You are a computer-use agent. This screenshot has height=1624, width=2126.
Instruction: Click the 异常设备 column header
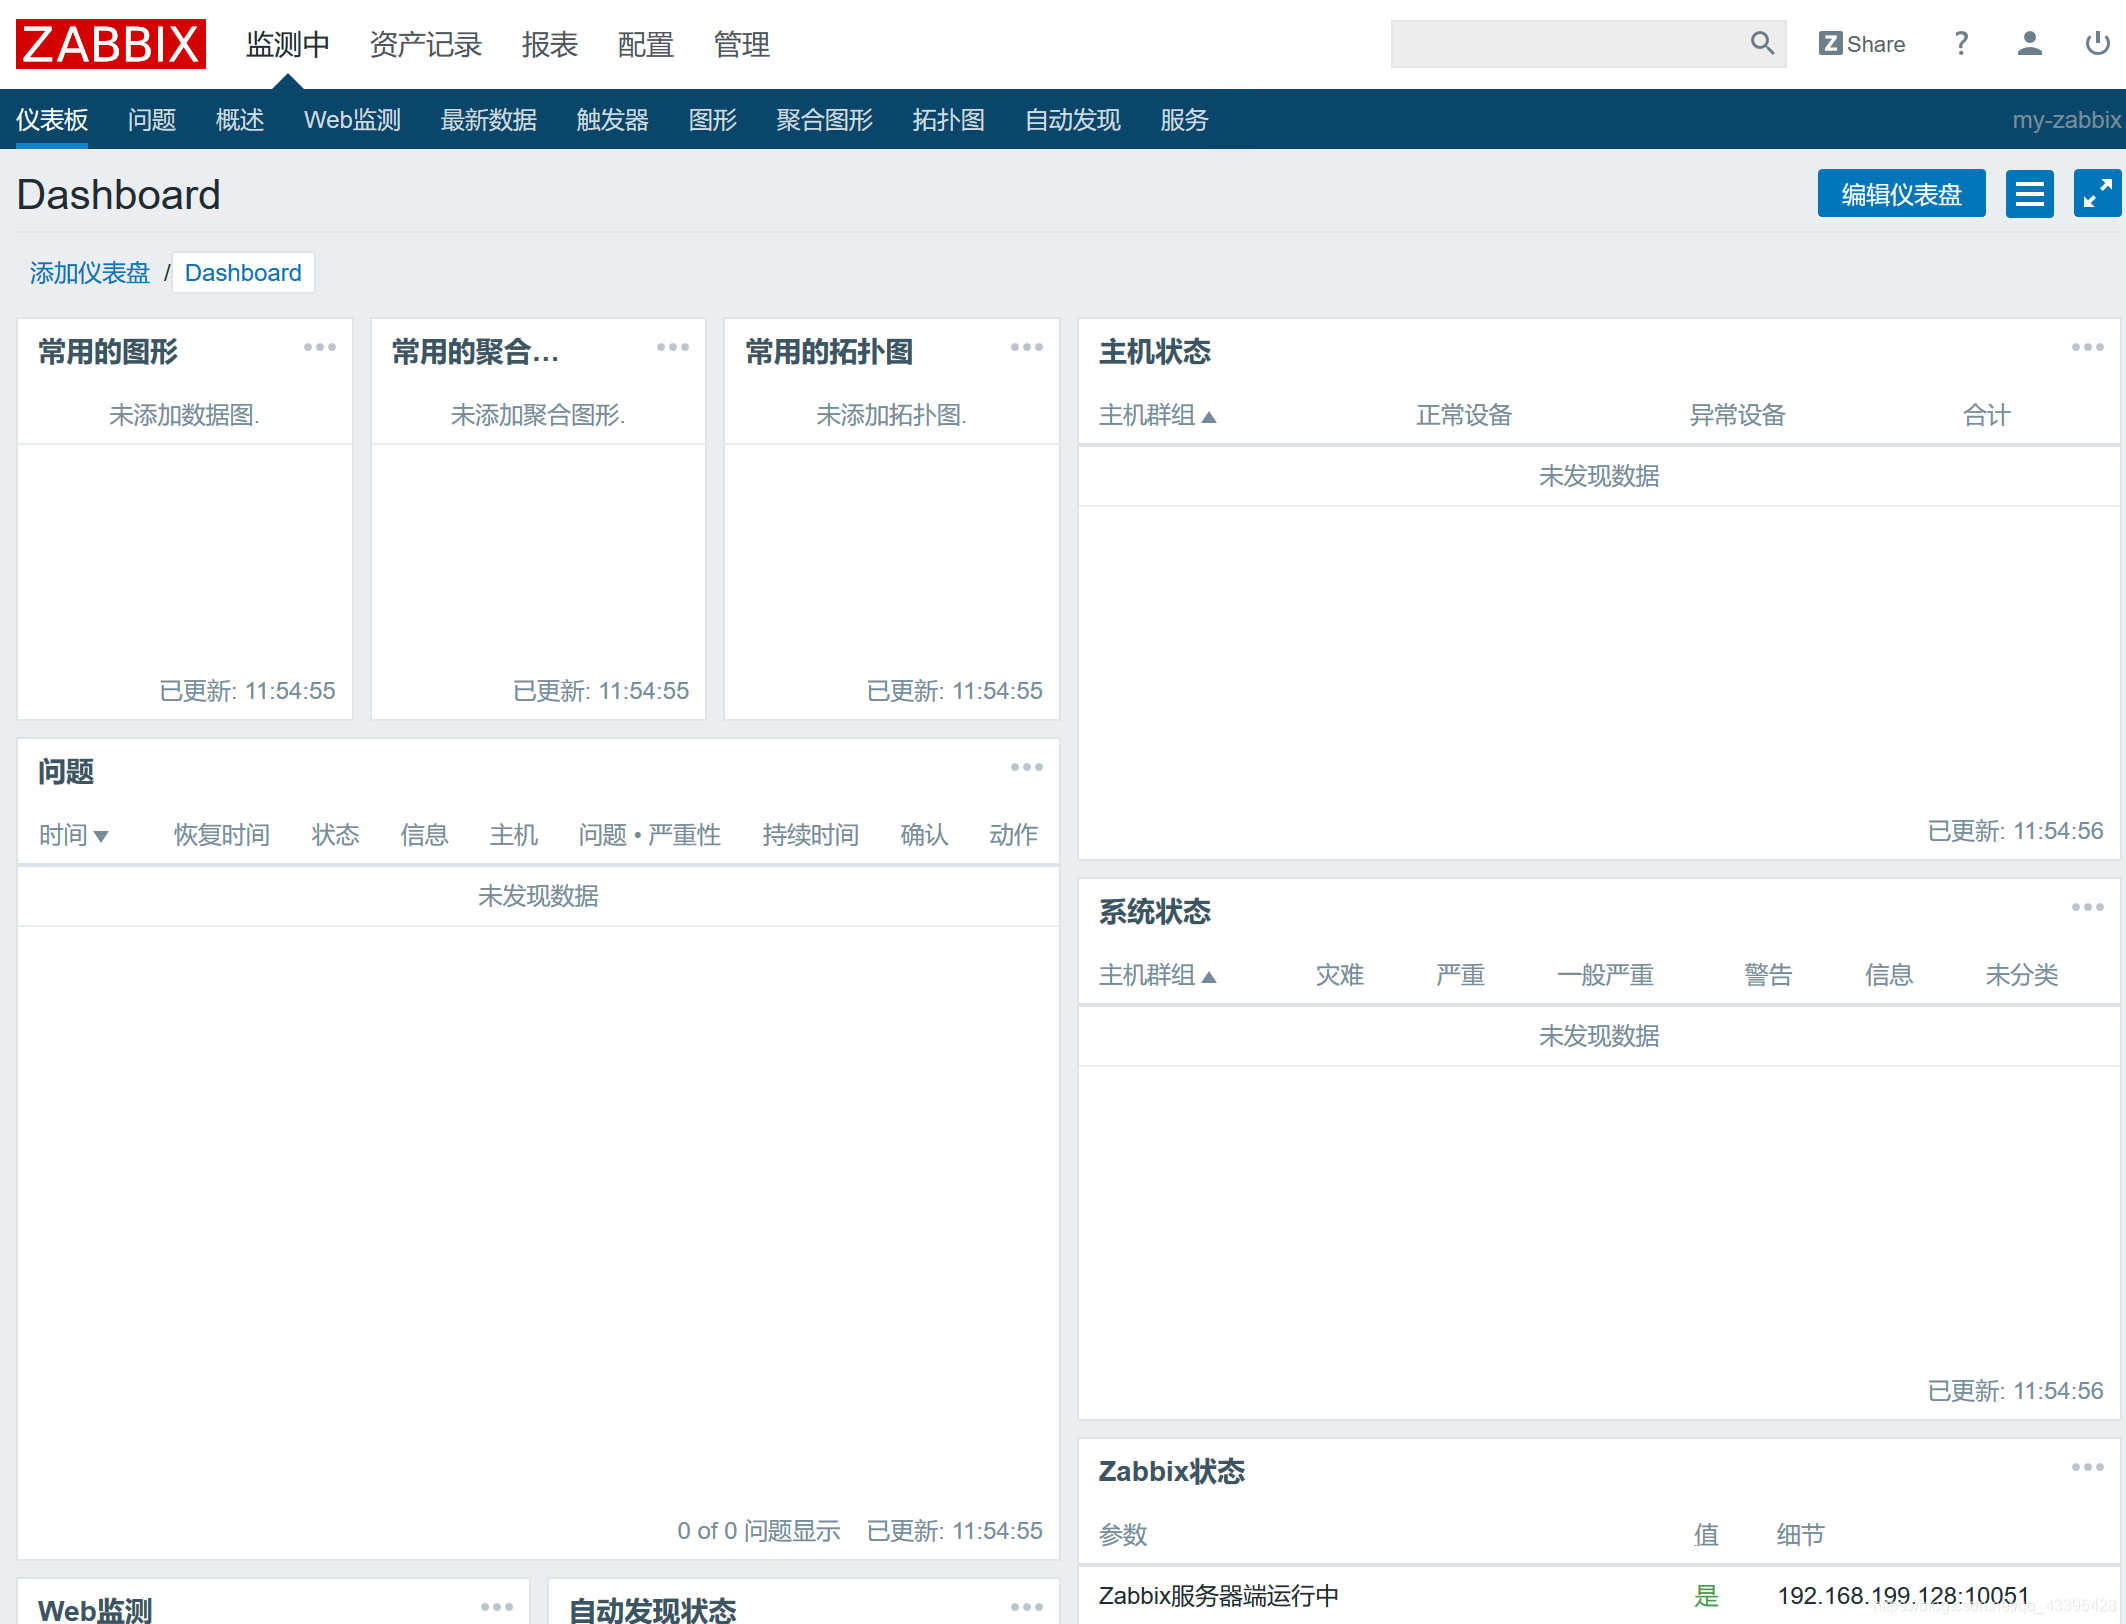1738,415
